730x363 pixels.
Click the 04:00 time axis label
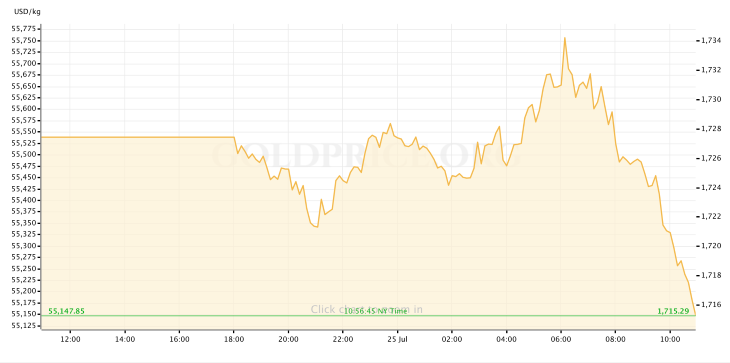506,339
